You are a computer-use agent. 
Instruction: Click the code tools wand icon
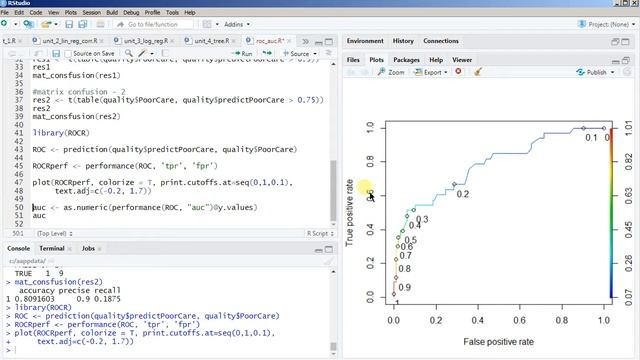142,53
